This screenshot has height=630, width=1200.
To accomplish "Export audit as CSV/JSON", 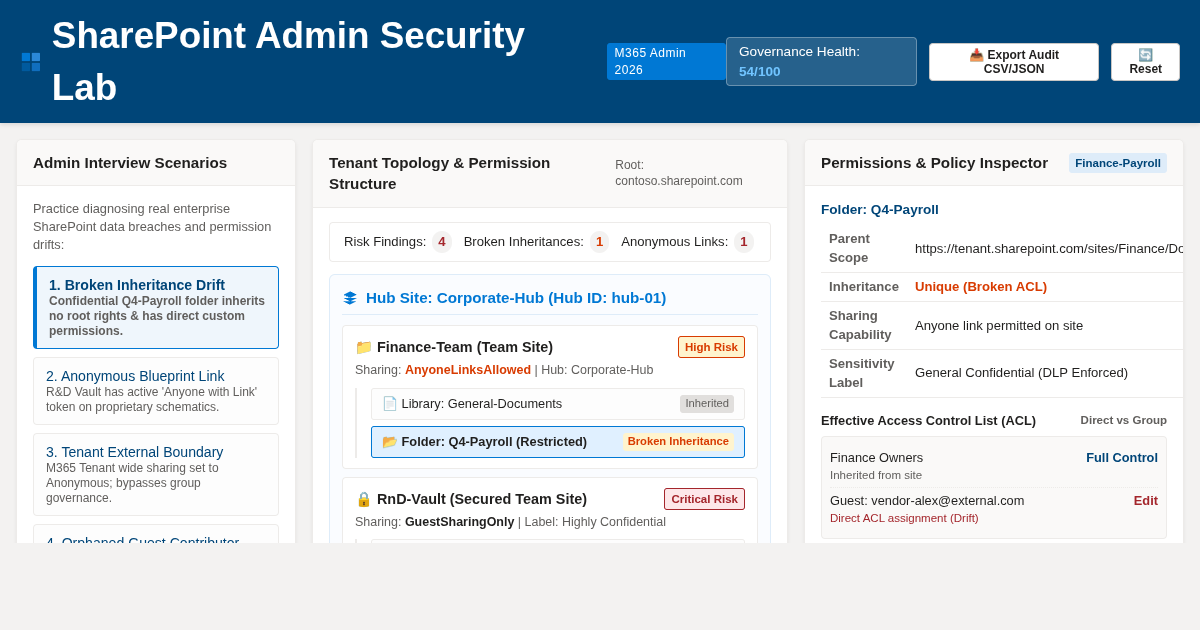I will [1014, 62].
